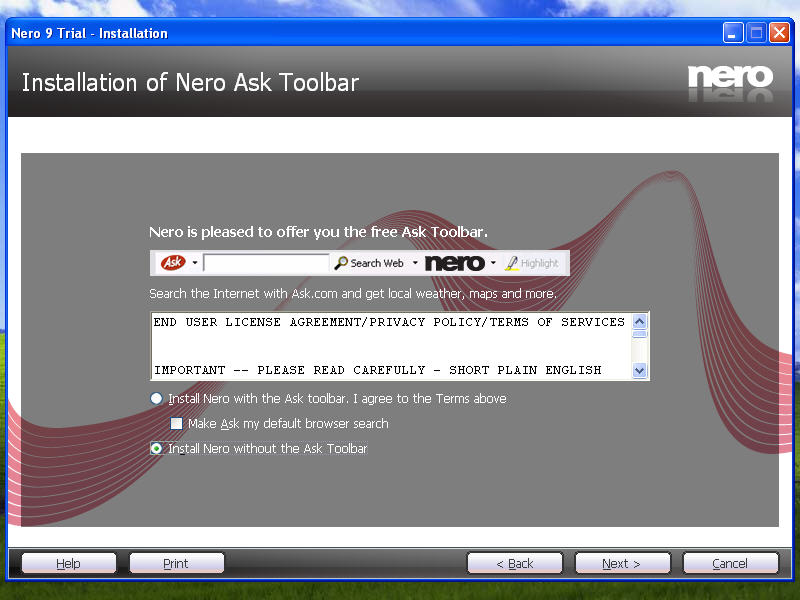
Task: Click the Highlight pen icon
Action: coord(511,263)
